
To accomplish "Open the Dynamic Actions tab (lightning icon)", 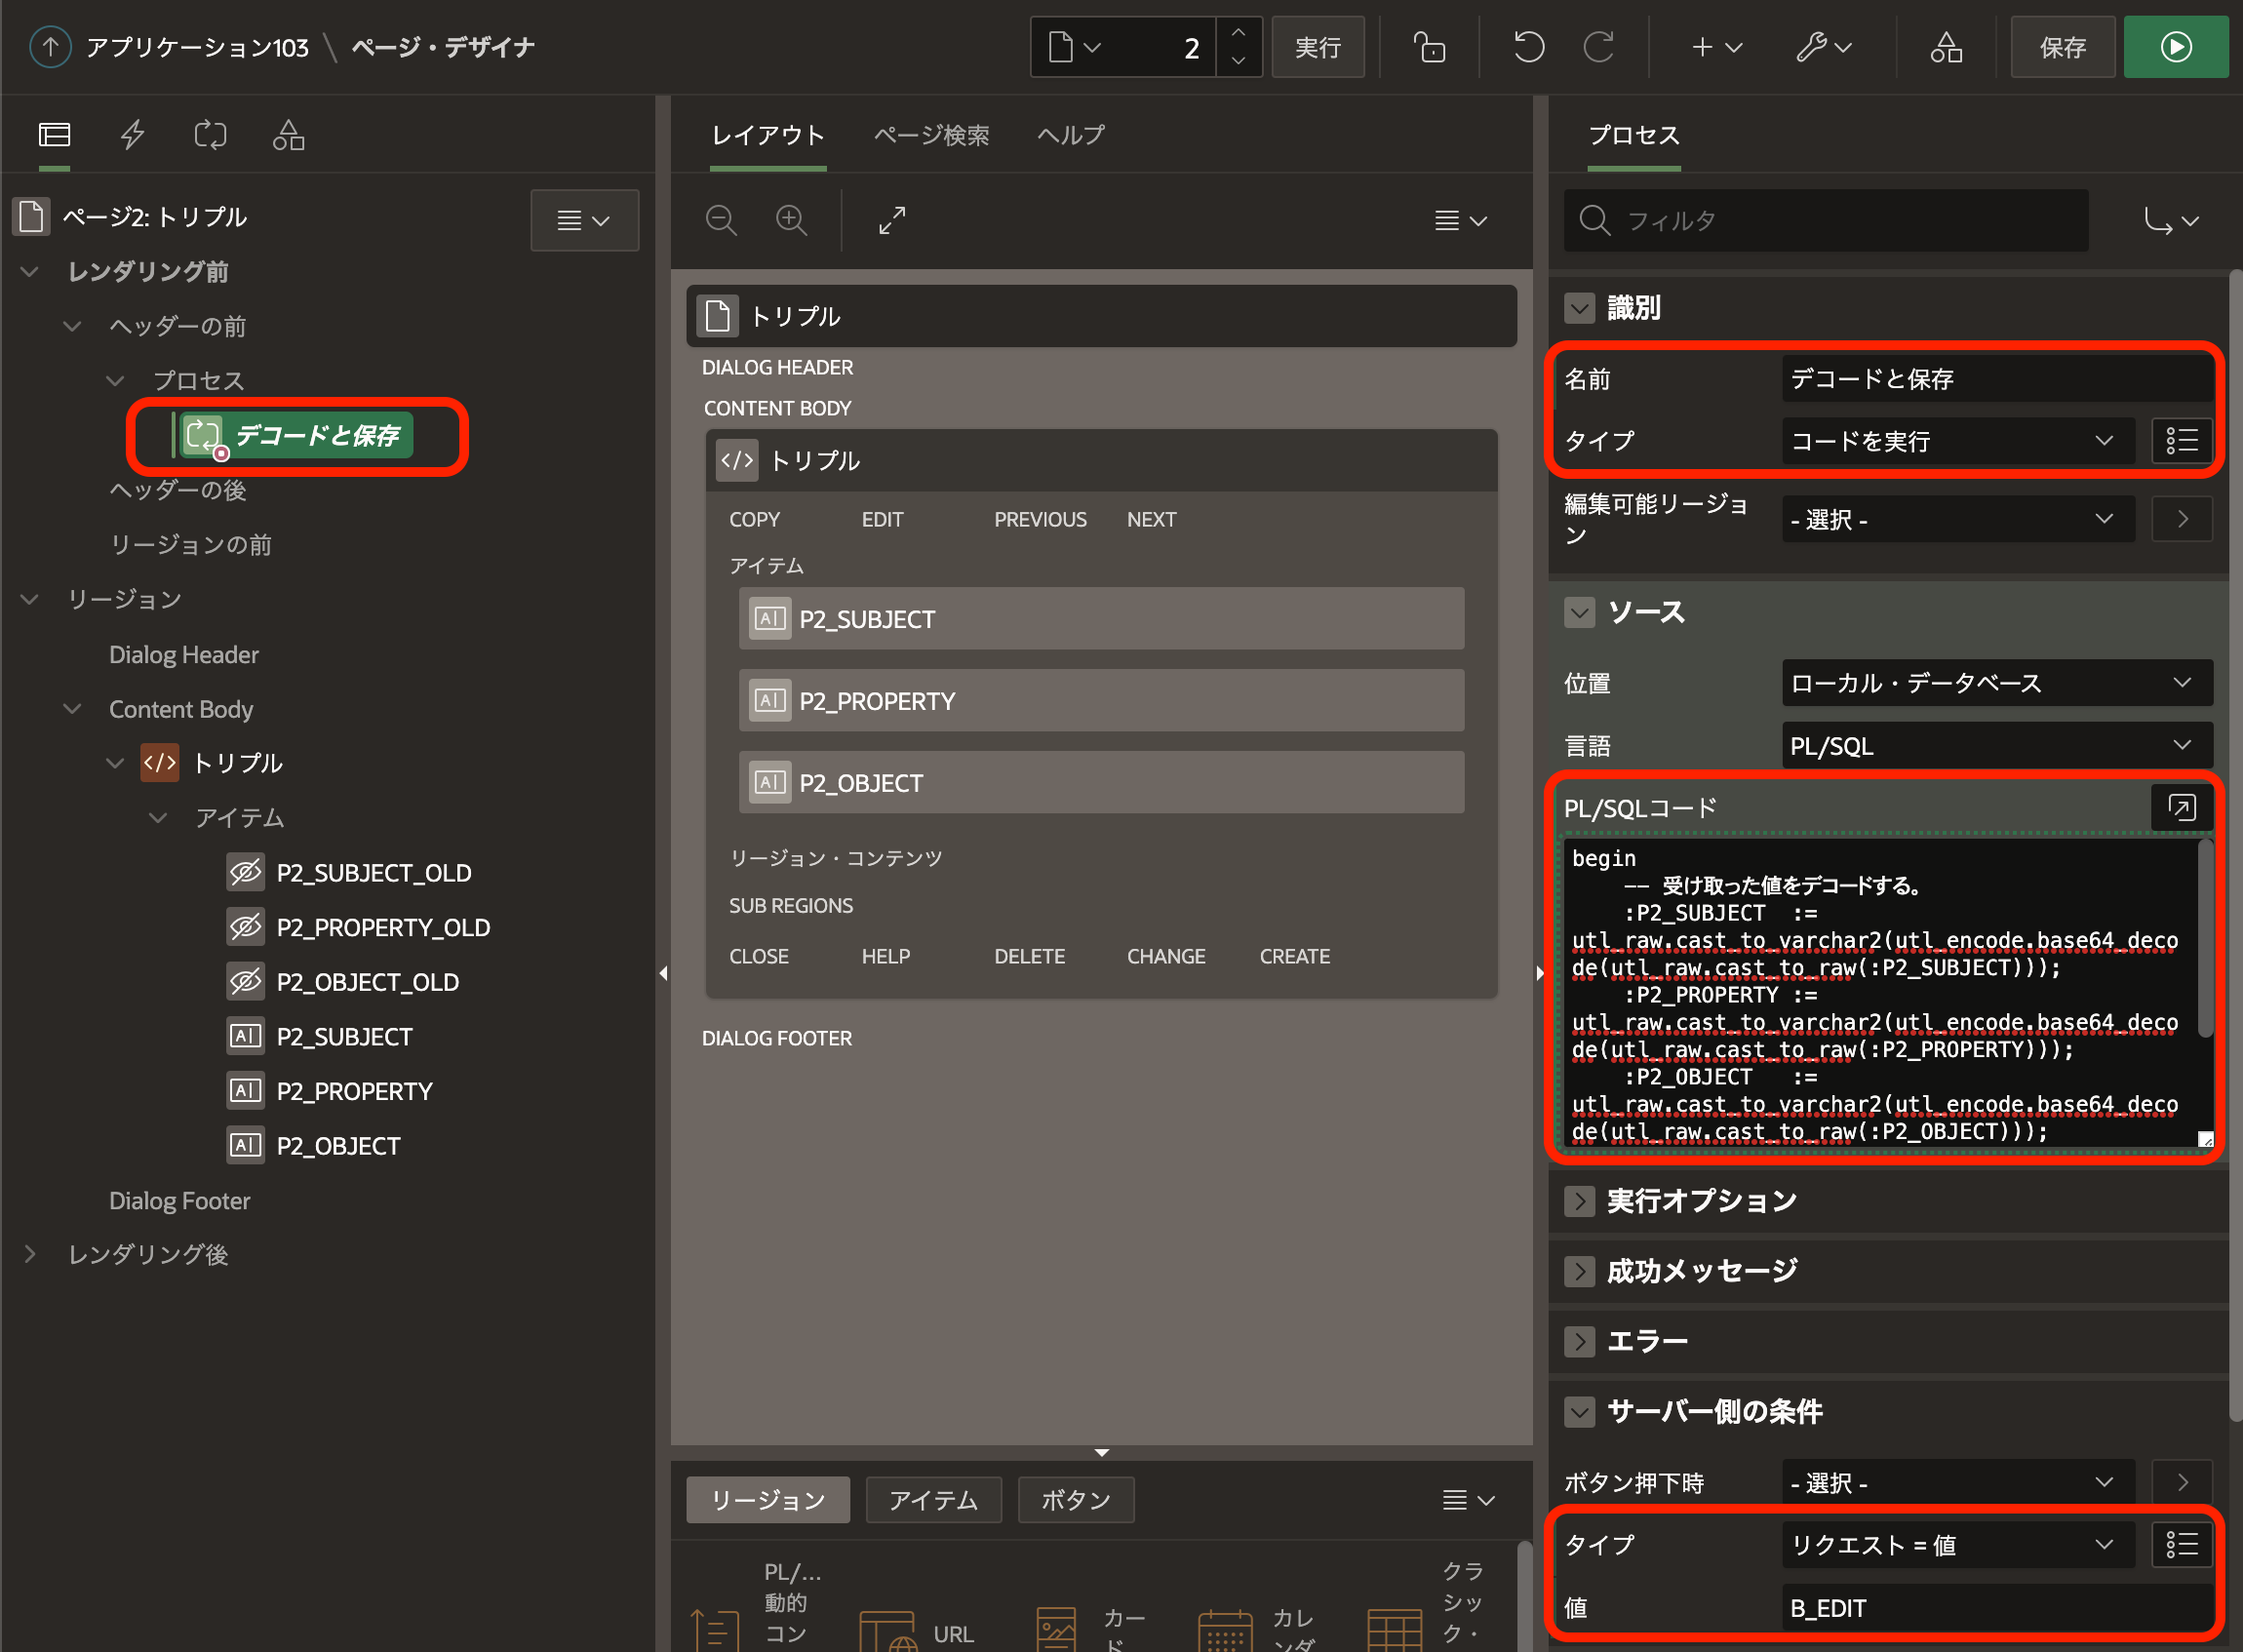I will [133, 135].
